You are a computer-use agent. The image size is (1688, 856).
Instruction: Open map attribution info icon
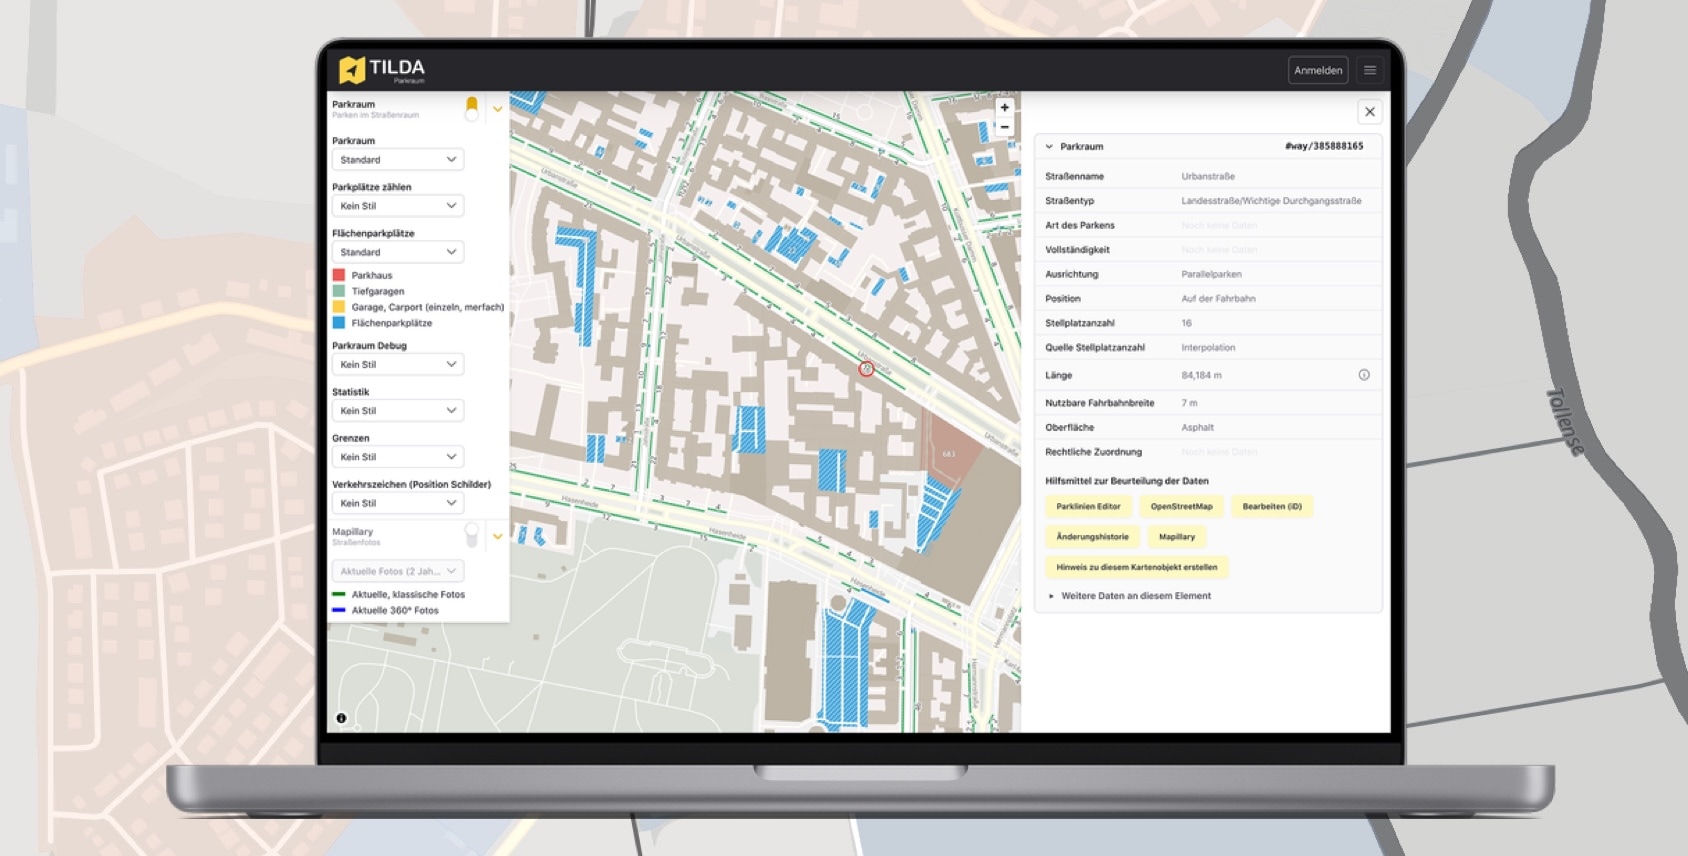pyautogui.click(x=341, y=718)
